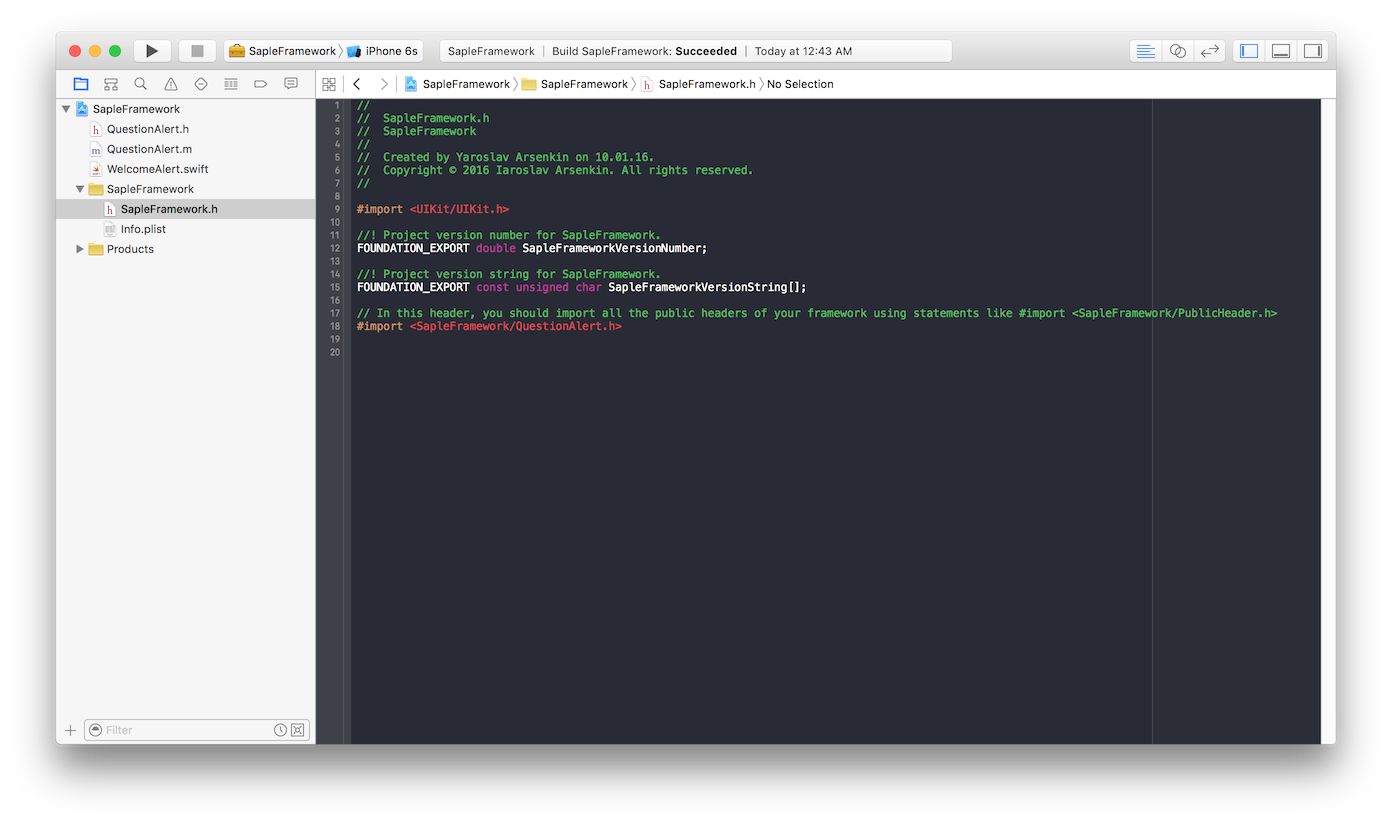Select Info.plist in the navigator

coord(186,229)
